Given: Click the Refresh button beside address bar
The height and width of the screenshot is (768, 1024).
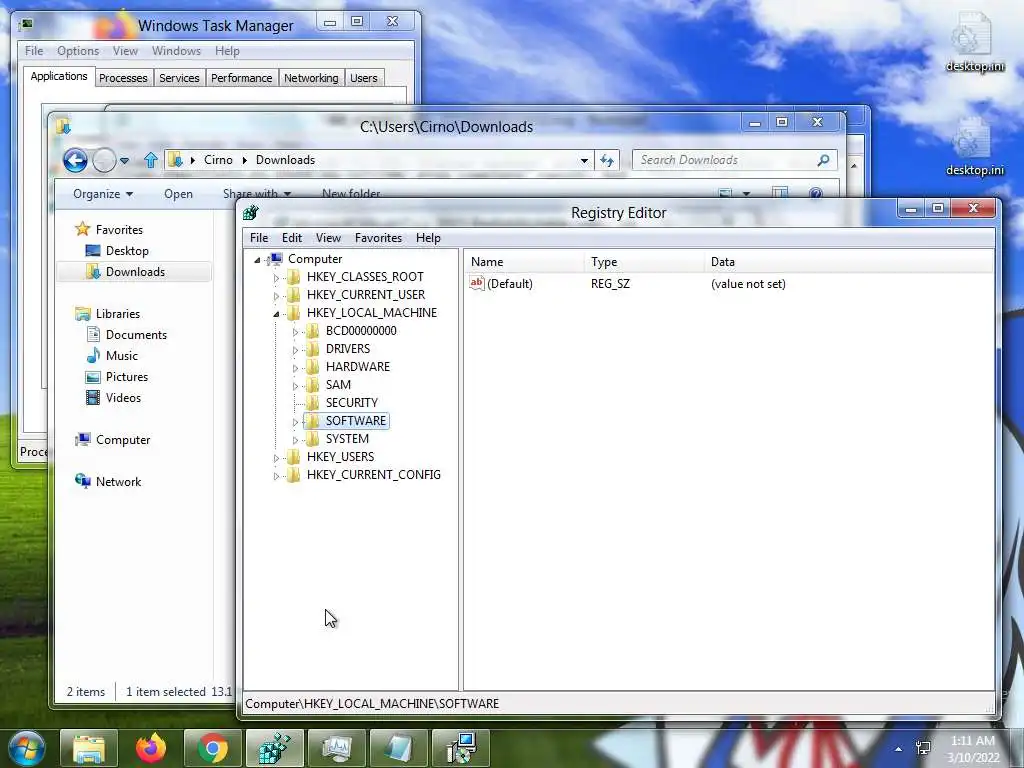Looking at the screenshot, I should (x=607, y=160).
